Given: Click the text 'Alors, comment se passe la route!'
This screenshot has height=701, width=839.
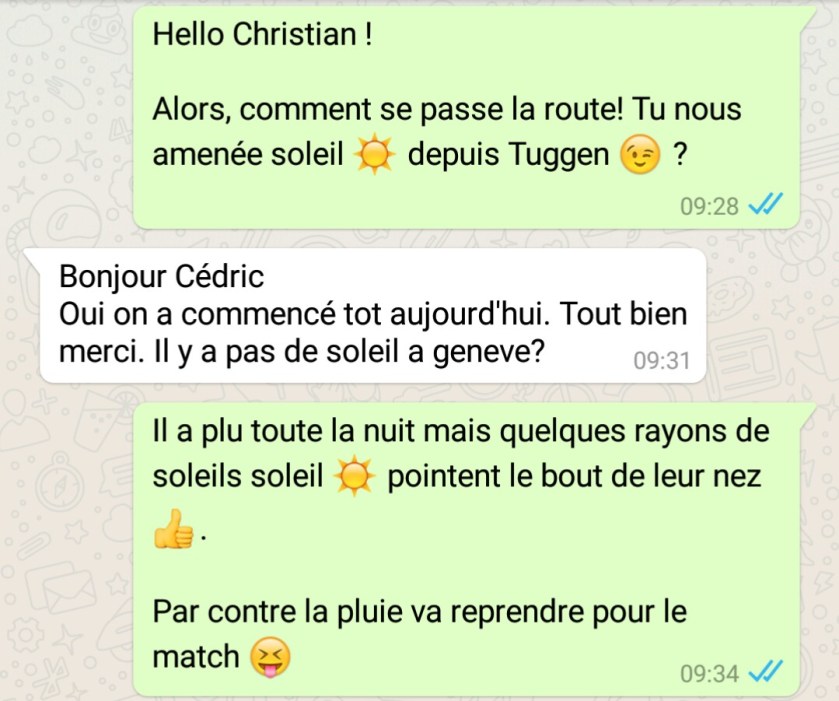Looking at the screenshot, I should [388, 110].
